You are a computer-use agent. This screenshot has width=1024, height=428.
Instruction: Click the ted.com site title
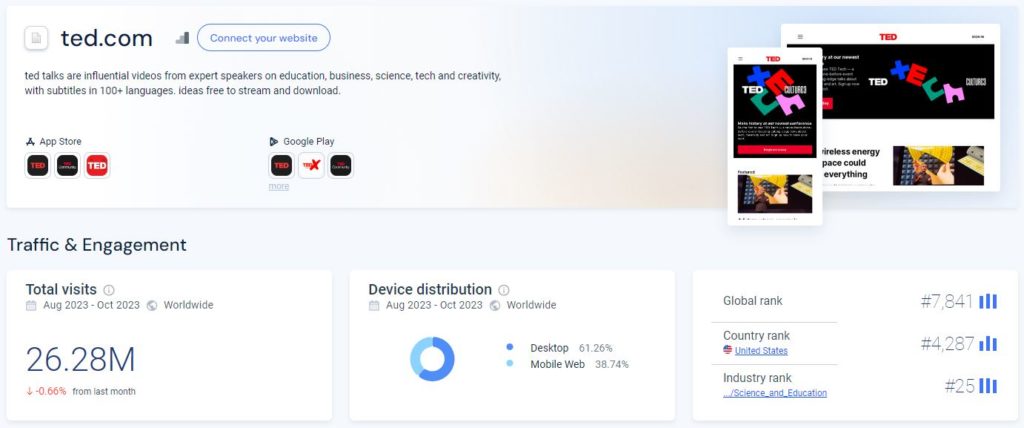pos(106,39)
